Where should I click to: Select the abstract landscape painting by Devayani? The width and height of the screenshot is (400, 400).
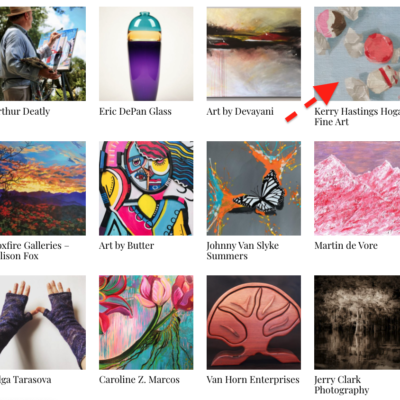coord(254,54)
